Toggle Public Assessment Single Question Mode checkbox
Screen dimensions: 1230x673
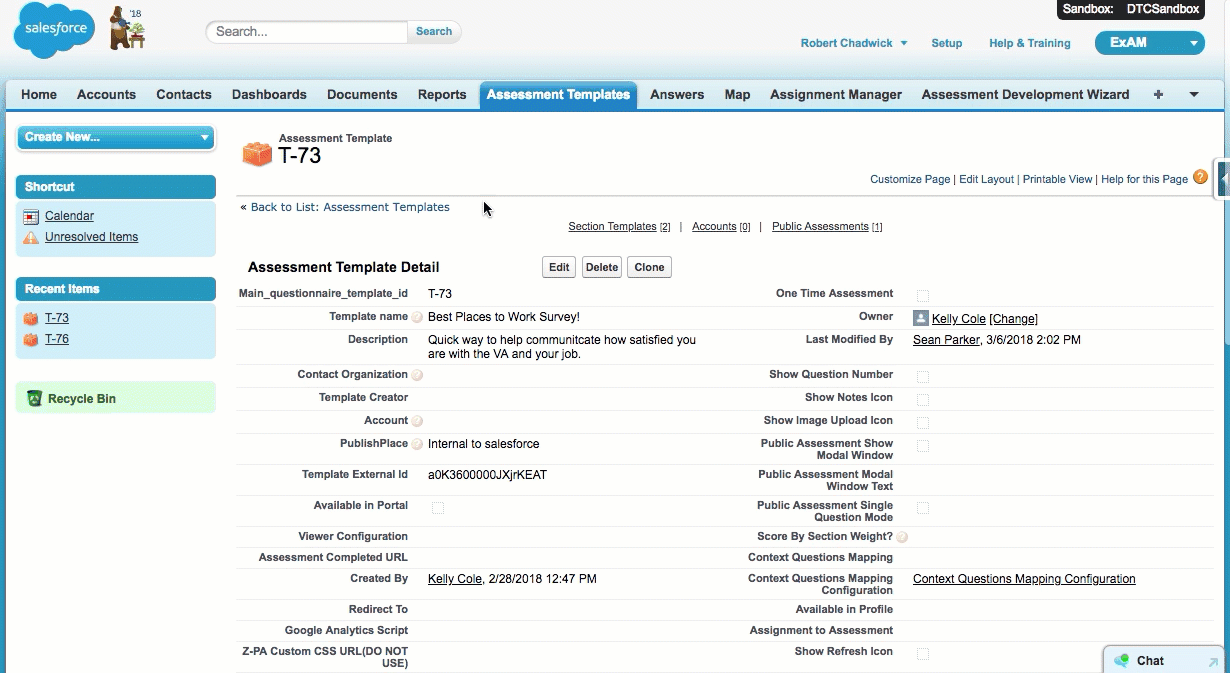[923, 508]
